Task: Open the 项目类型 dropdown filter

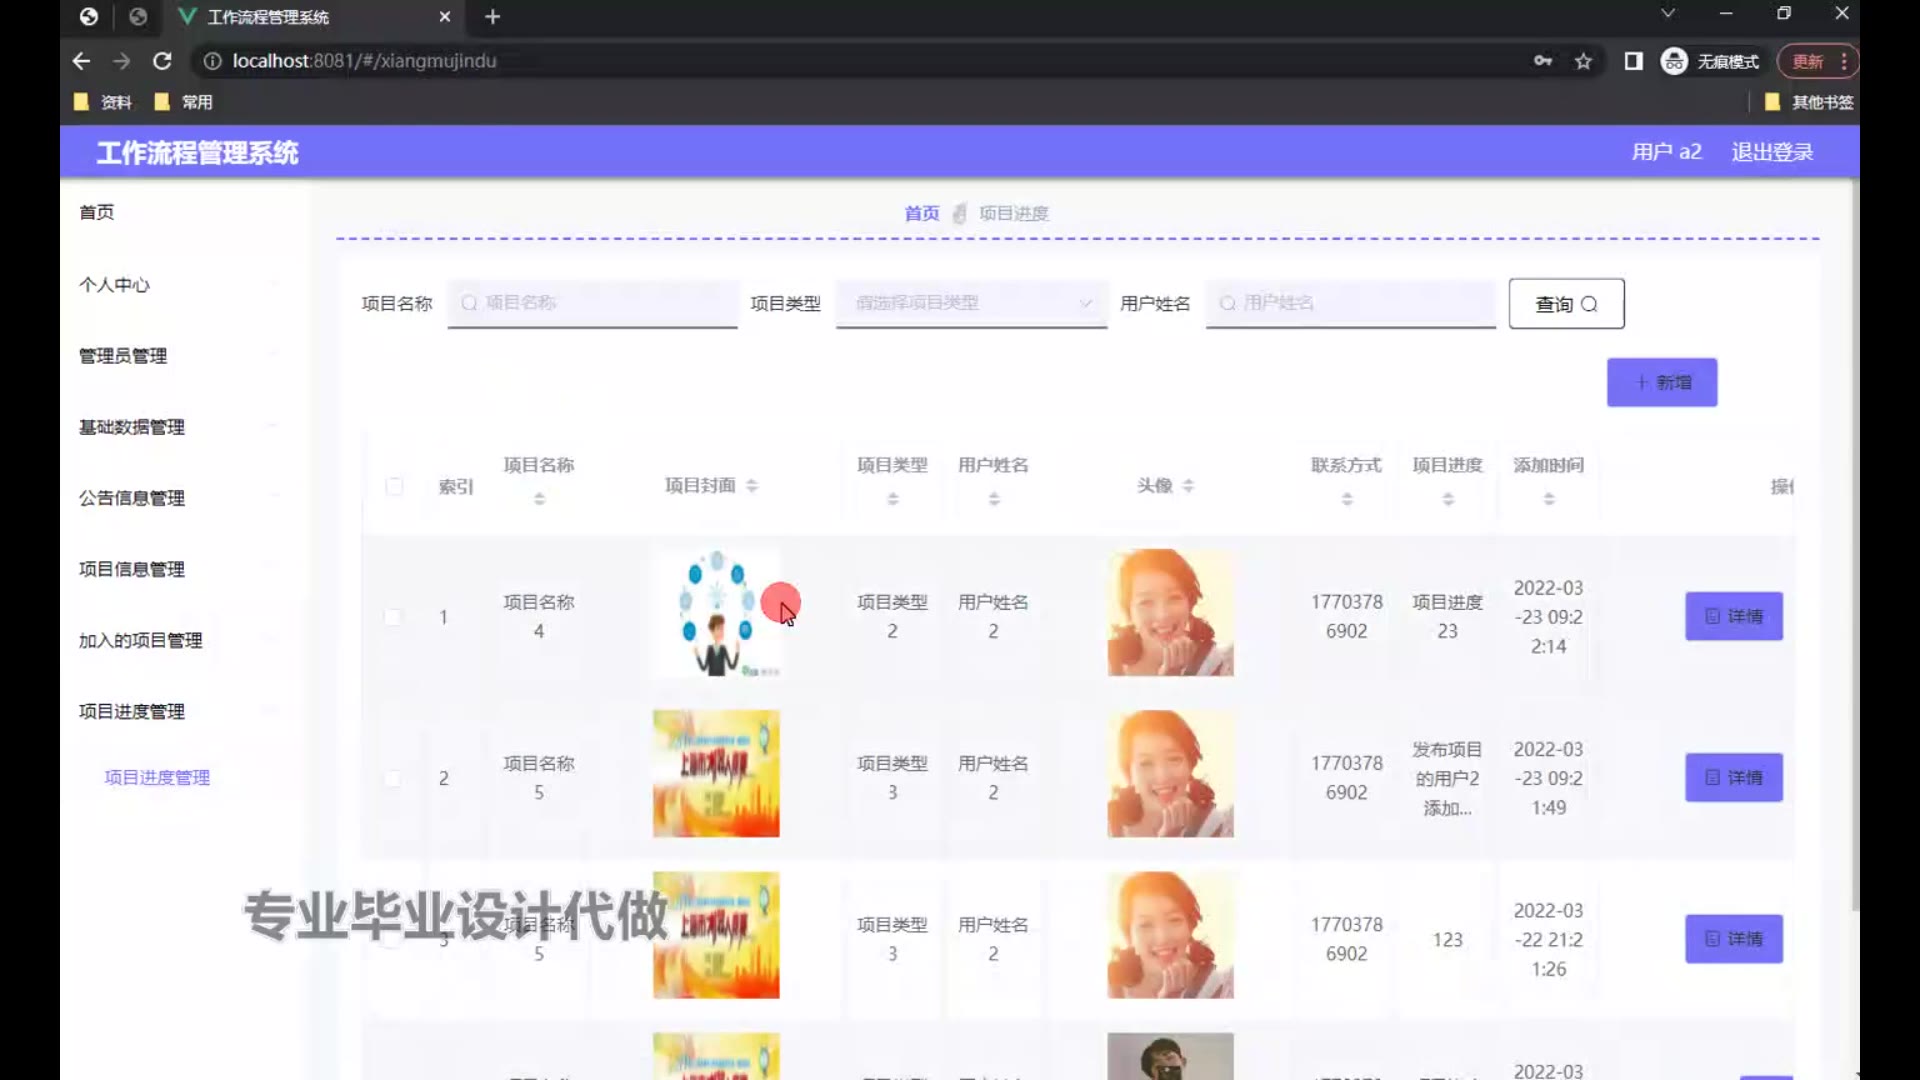Action: [970, 303]
